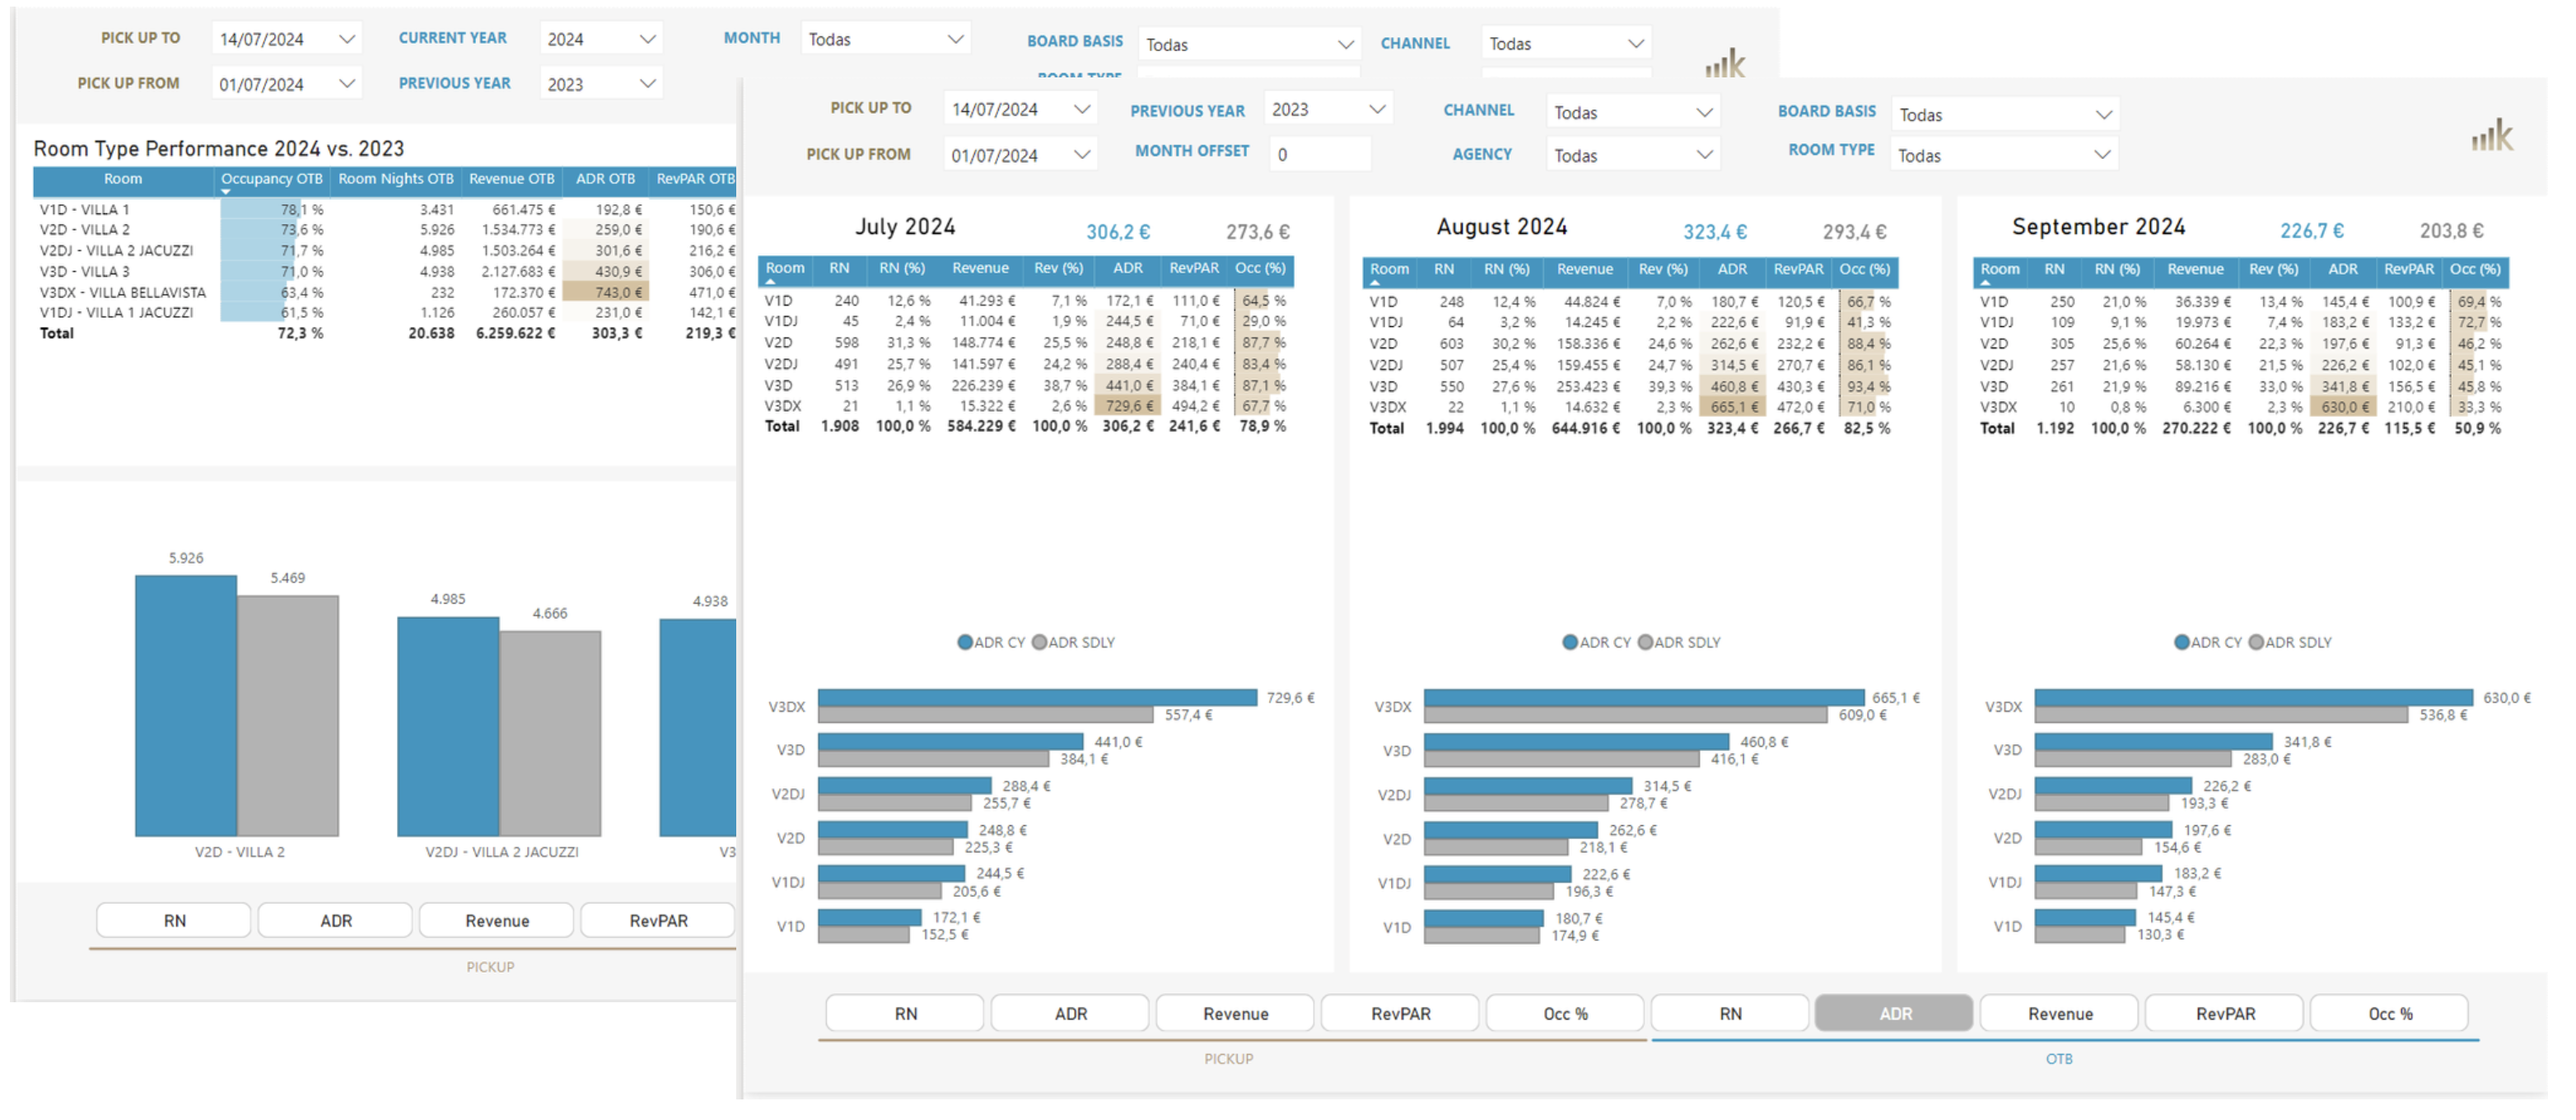Viewport: 2576px width, 1120px height.
Task: Click the MONTH OFFSET input field
Action: tap(1320, 154)
